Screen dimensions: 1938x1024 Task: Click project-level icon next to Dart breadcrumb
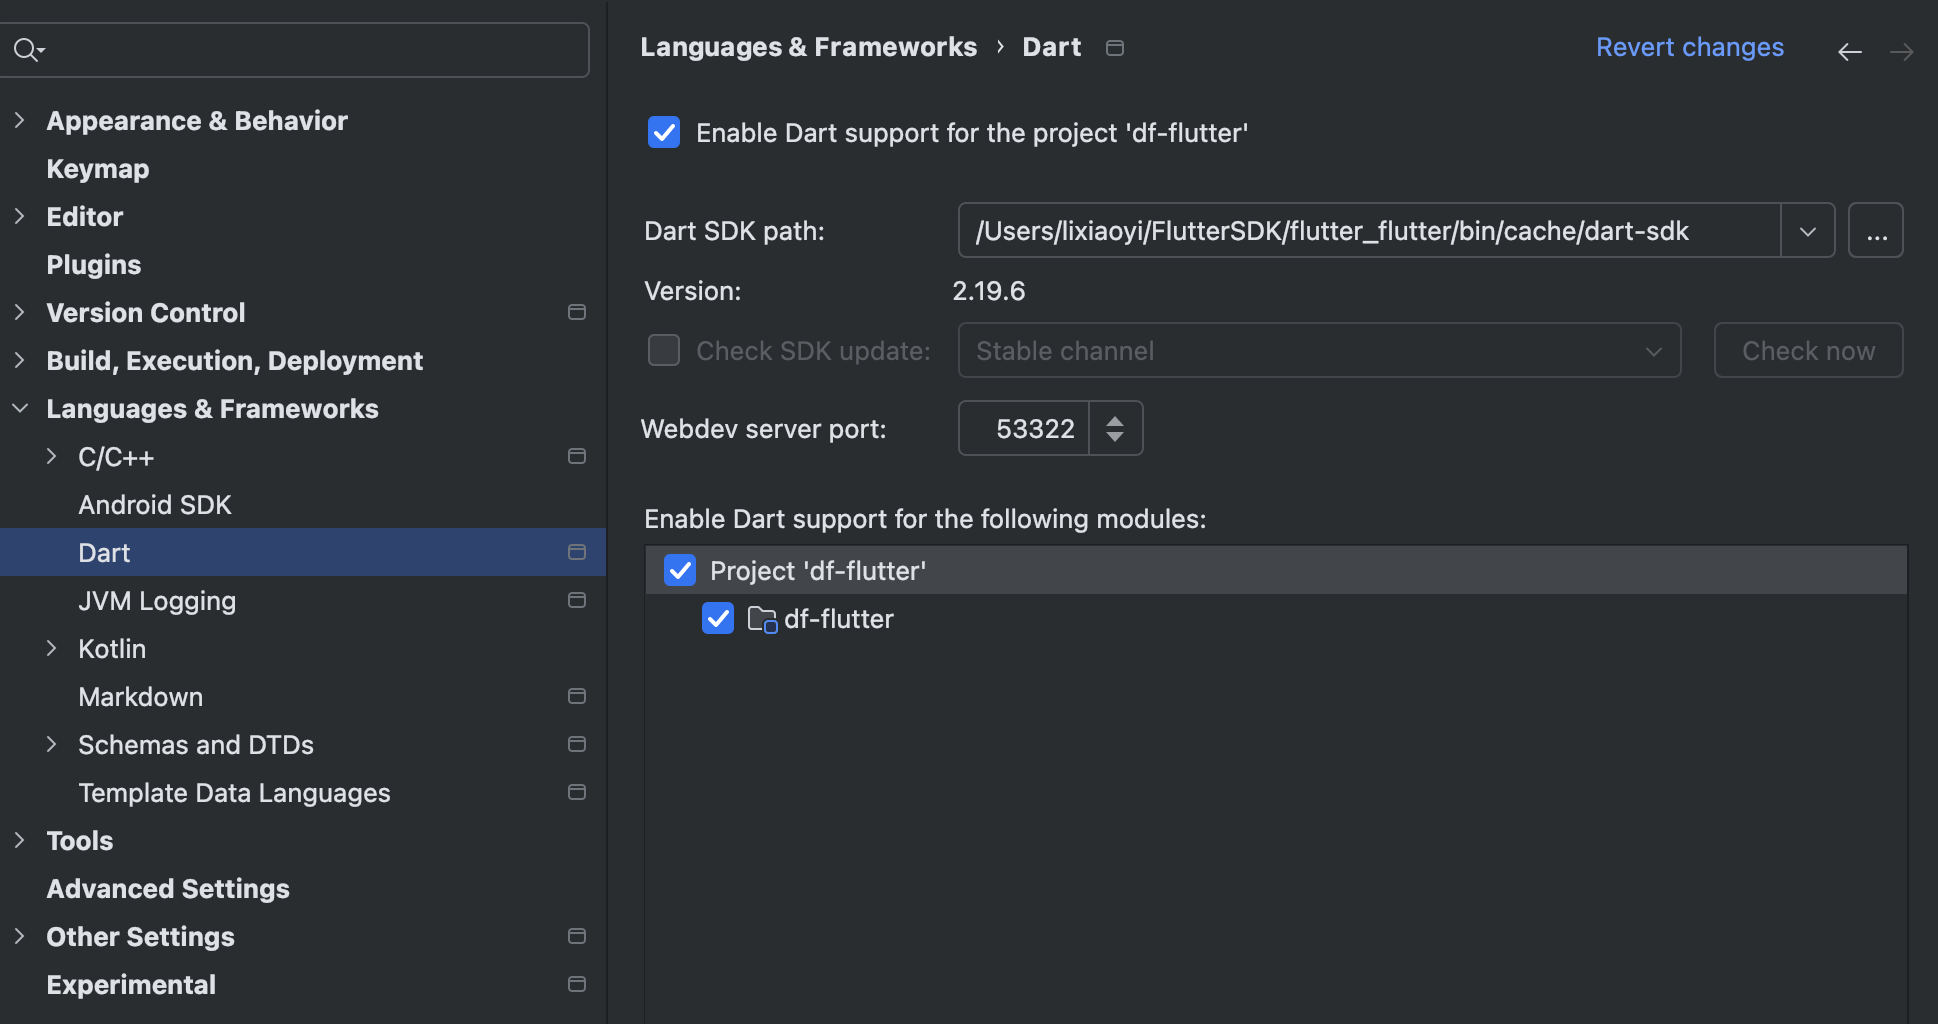tap(1115, 48)
